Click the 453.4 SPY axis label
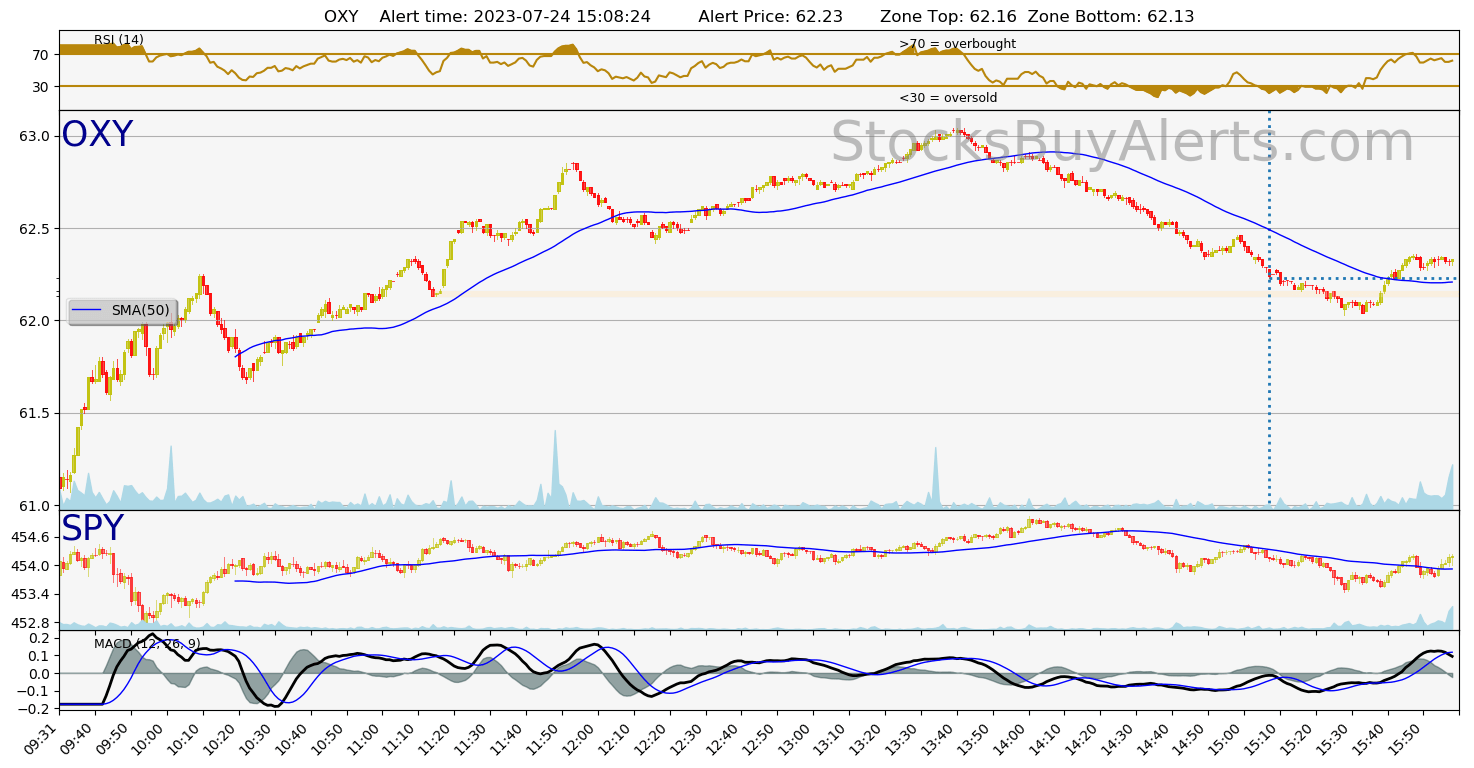Viewport: 1474px width, 768px height. (32, 594)
